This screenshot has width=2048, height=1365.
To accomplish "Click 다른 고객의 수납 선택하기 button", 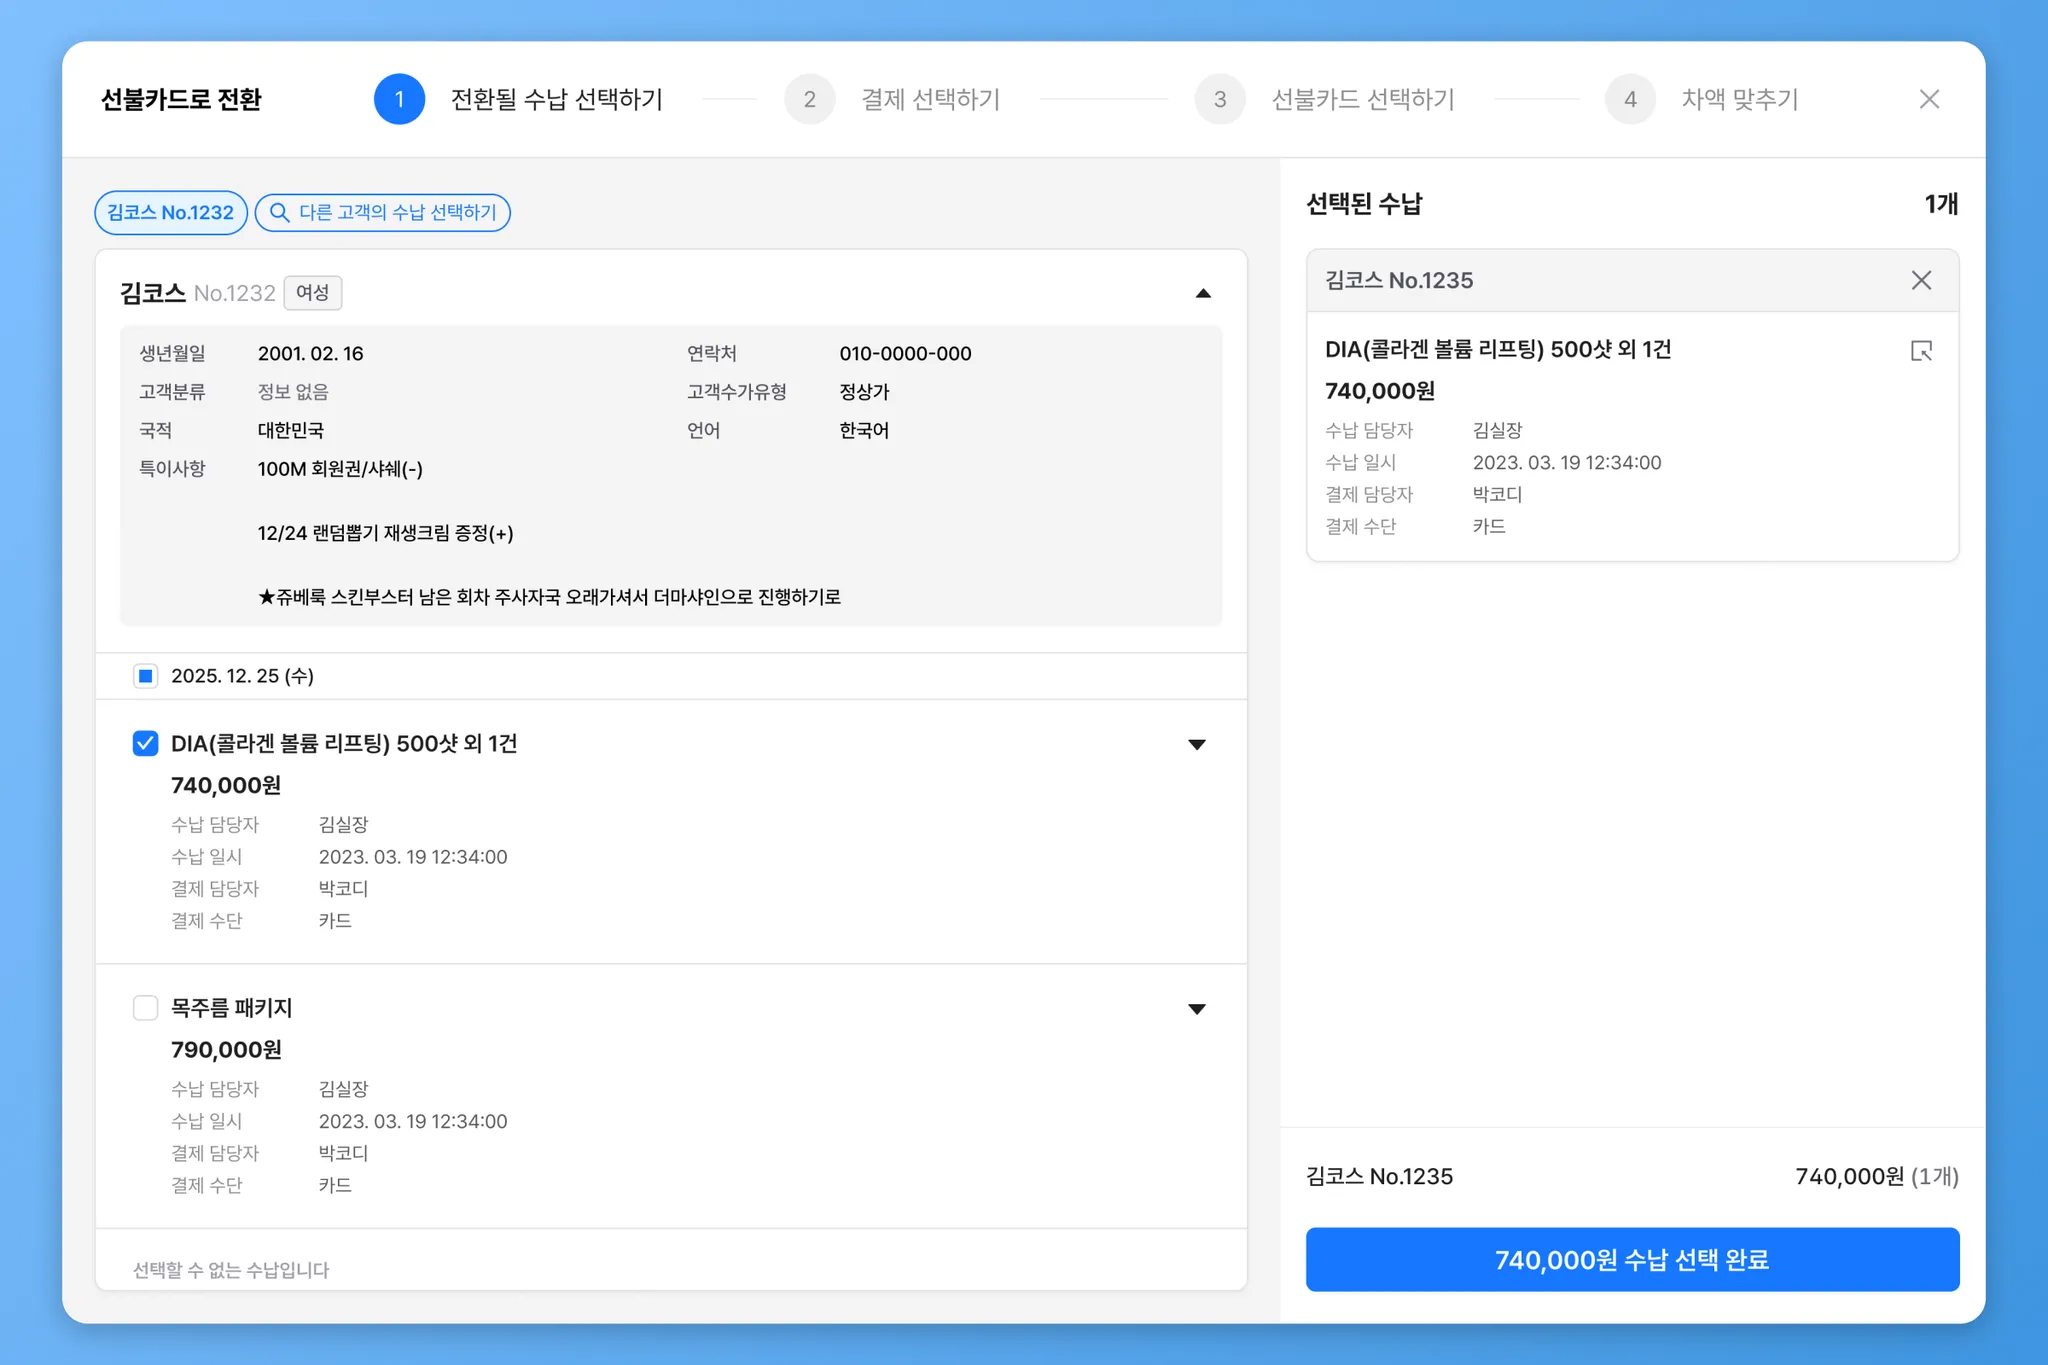I will pos(397,213).
